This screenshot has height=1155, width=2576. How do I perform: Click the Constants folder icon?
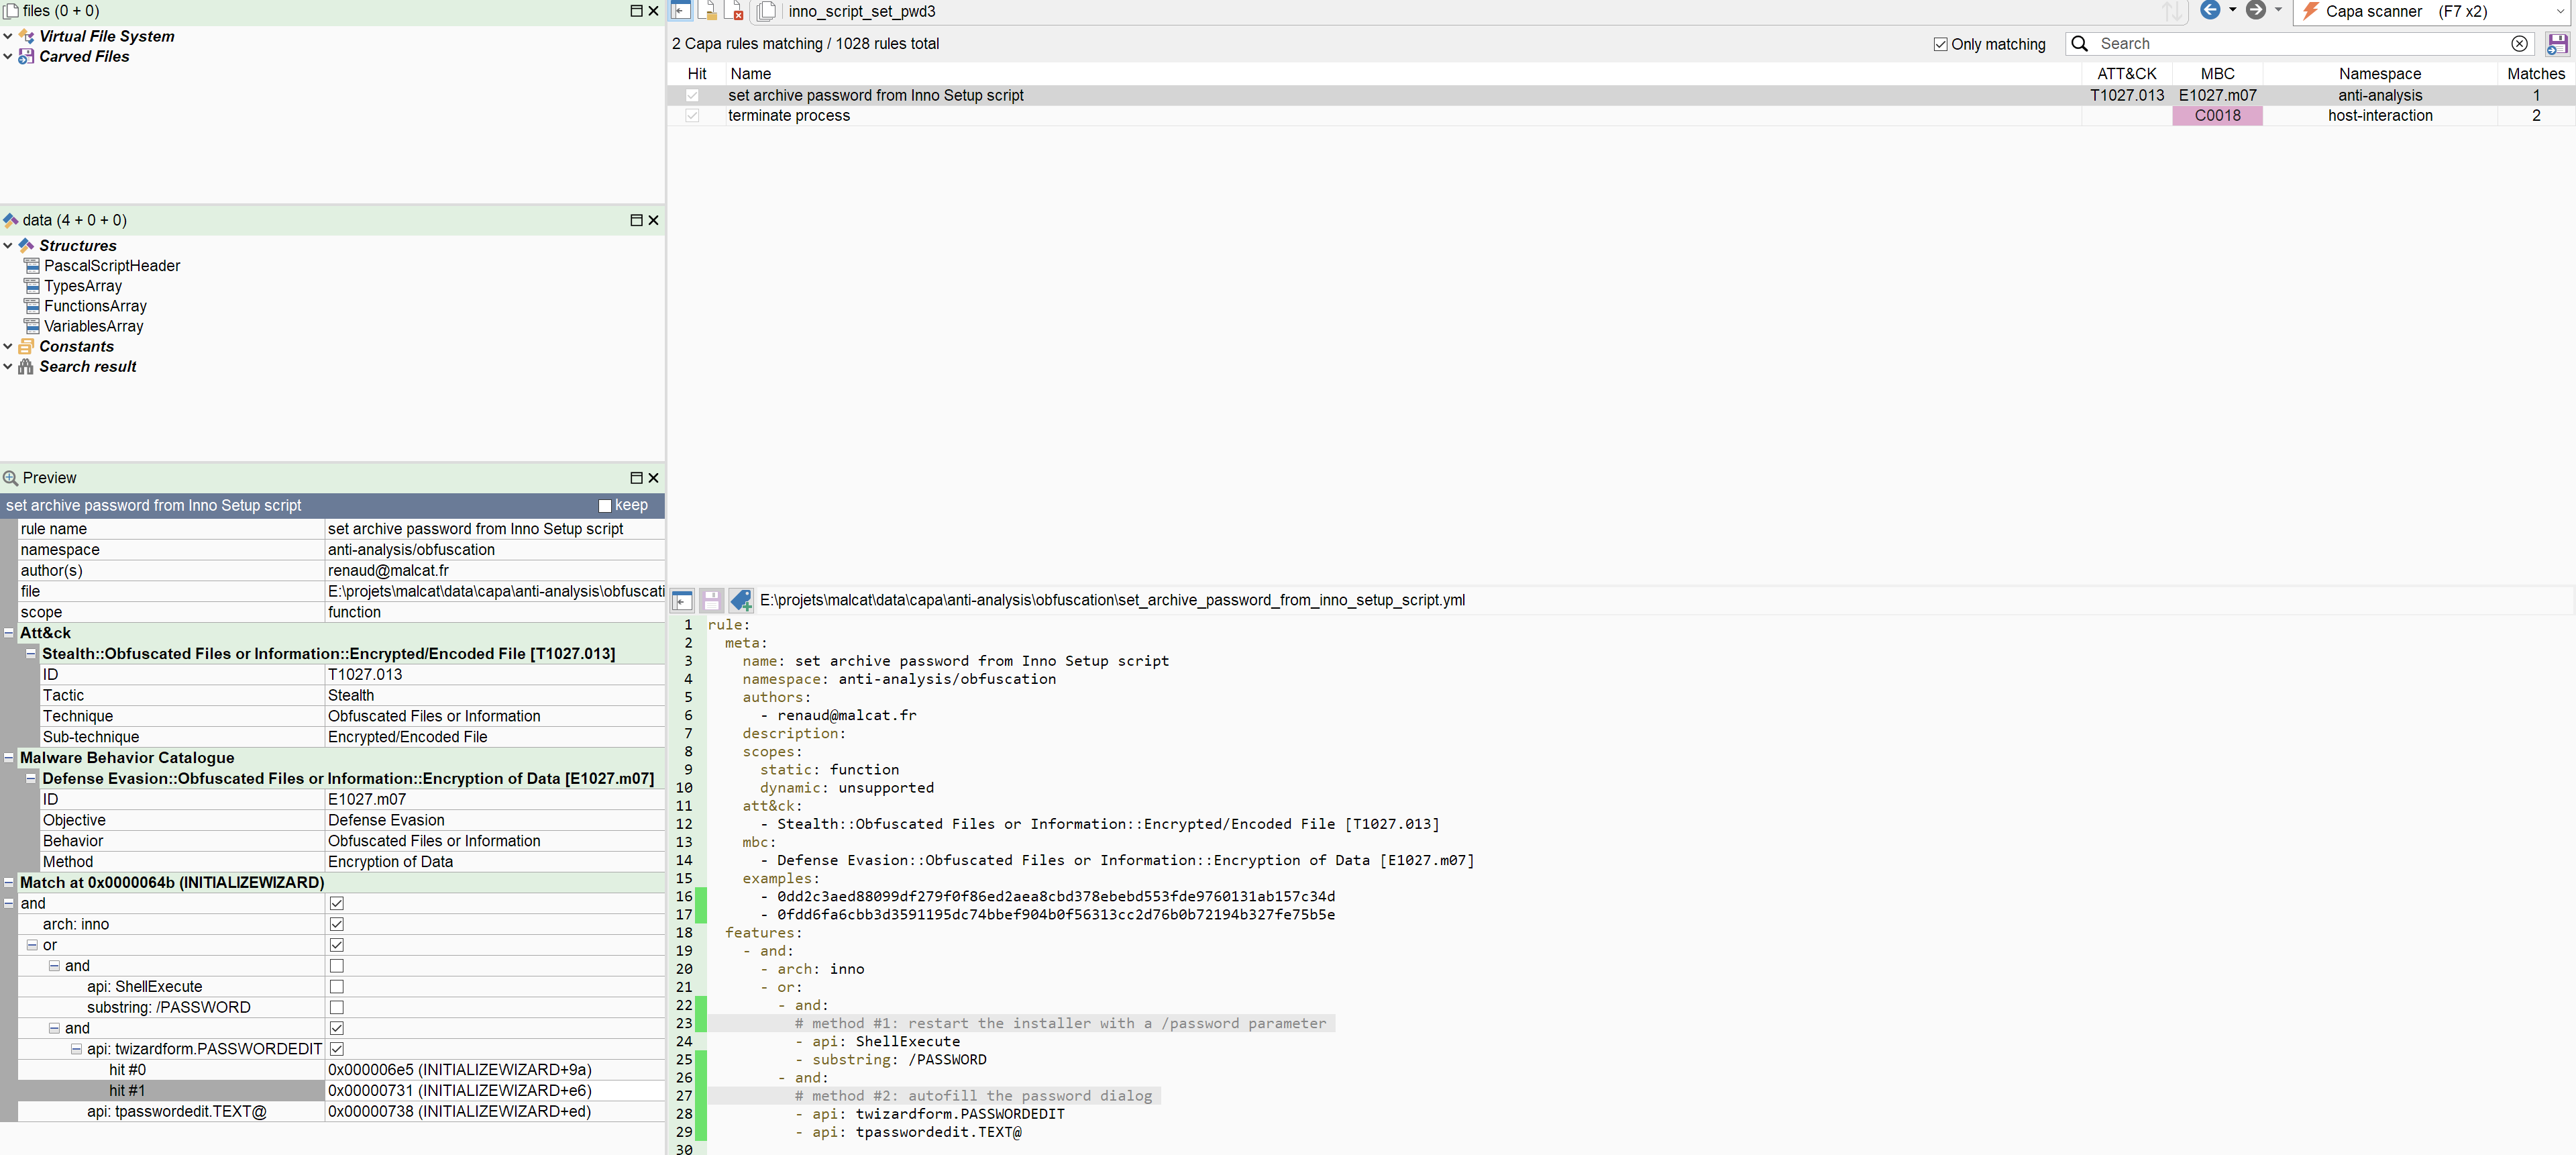tap(27, 346)
